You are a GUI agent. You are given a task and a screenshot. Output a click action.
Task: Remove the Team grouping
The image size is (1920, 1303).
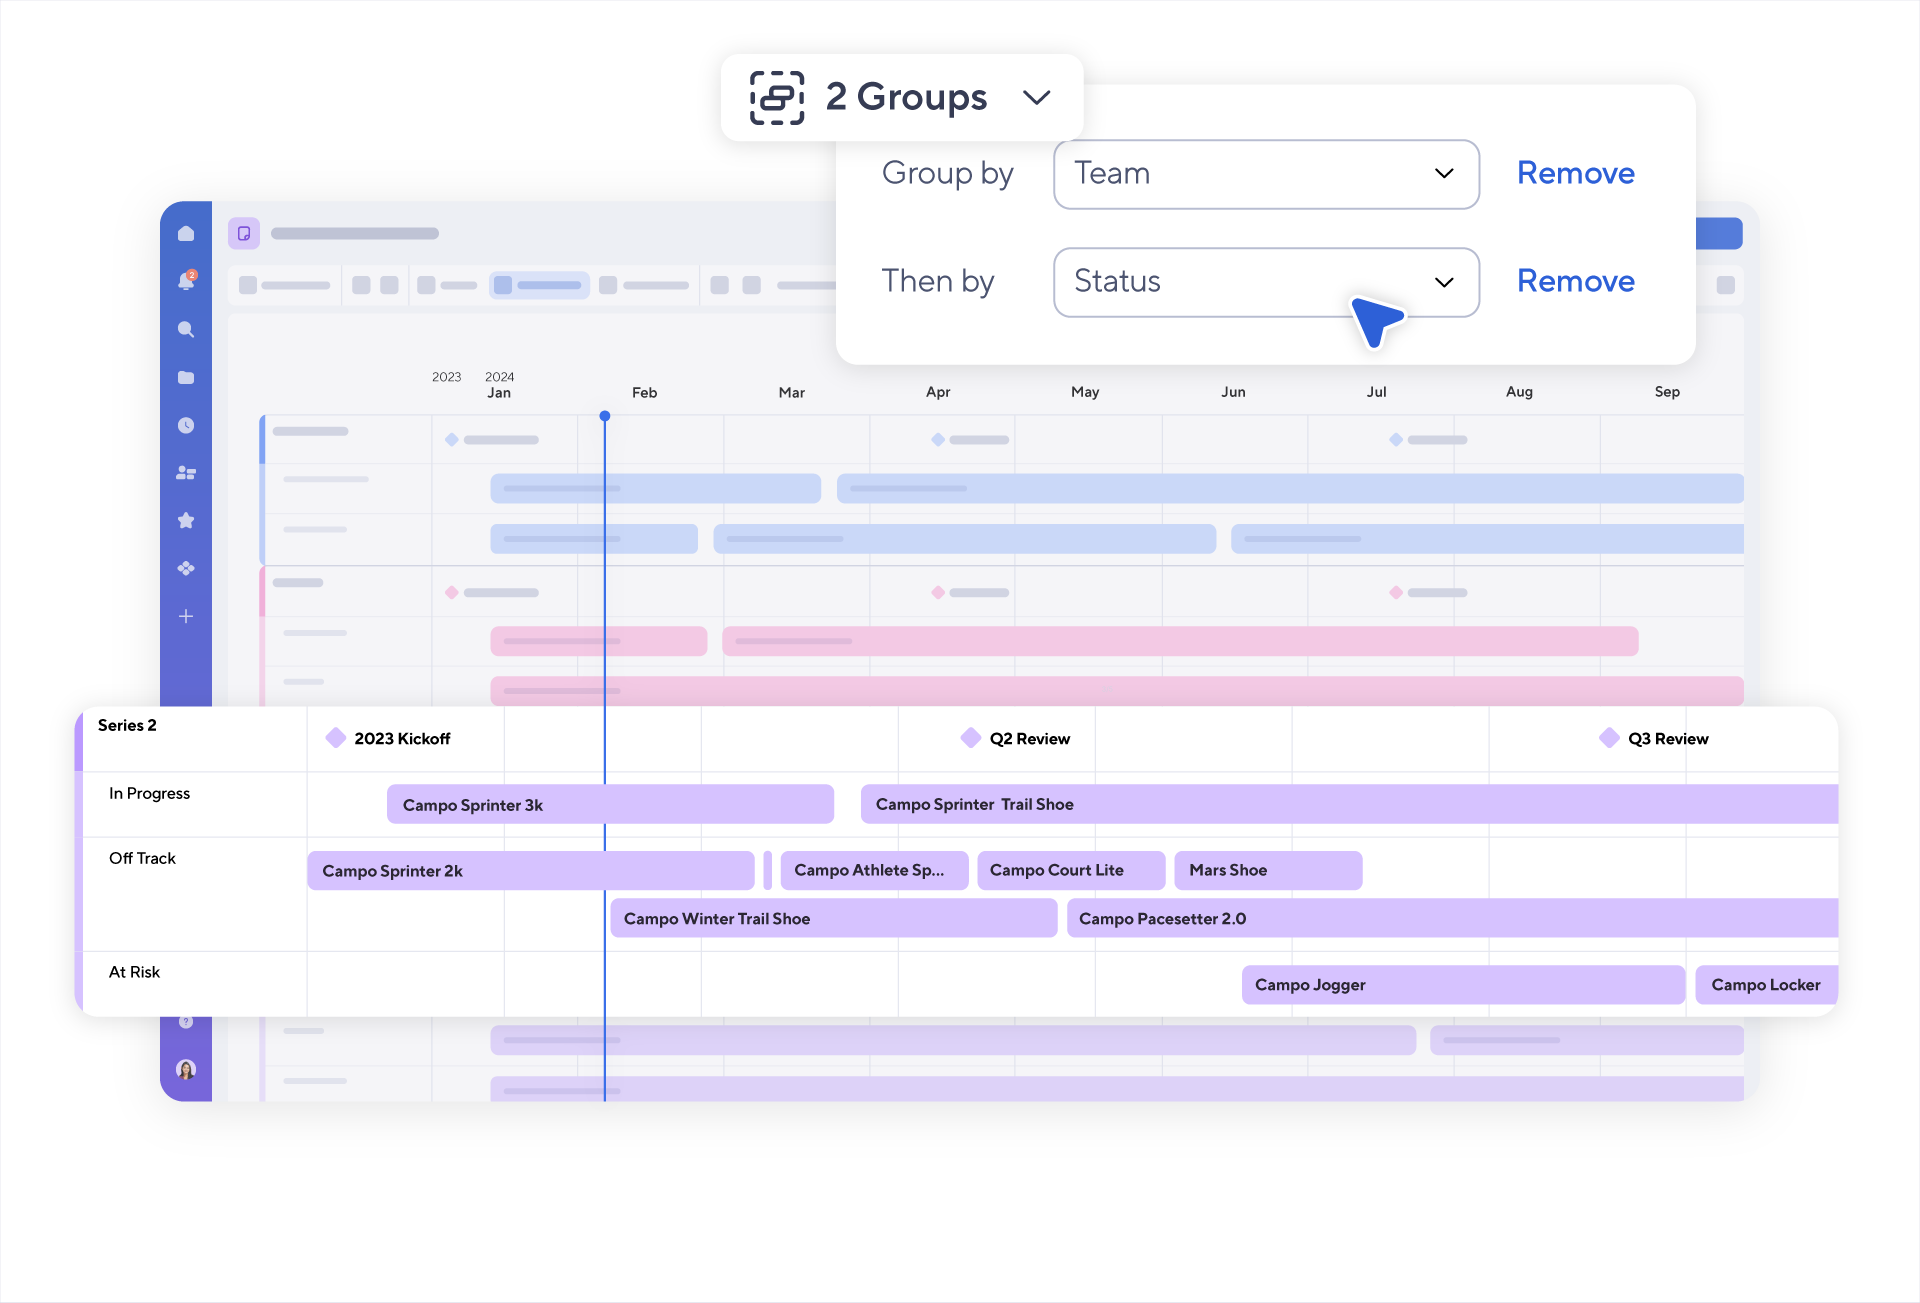1575,174
